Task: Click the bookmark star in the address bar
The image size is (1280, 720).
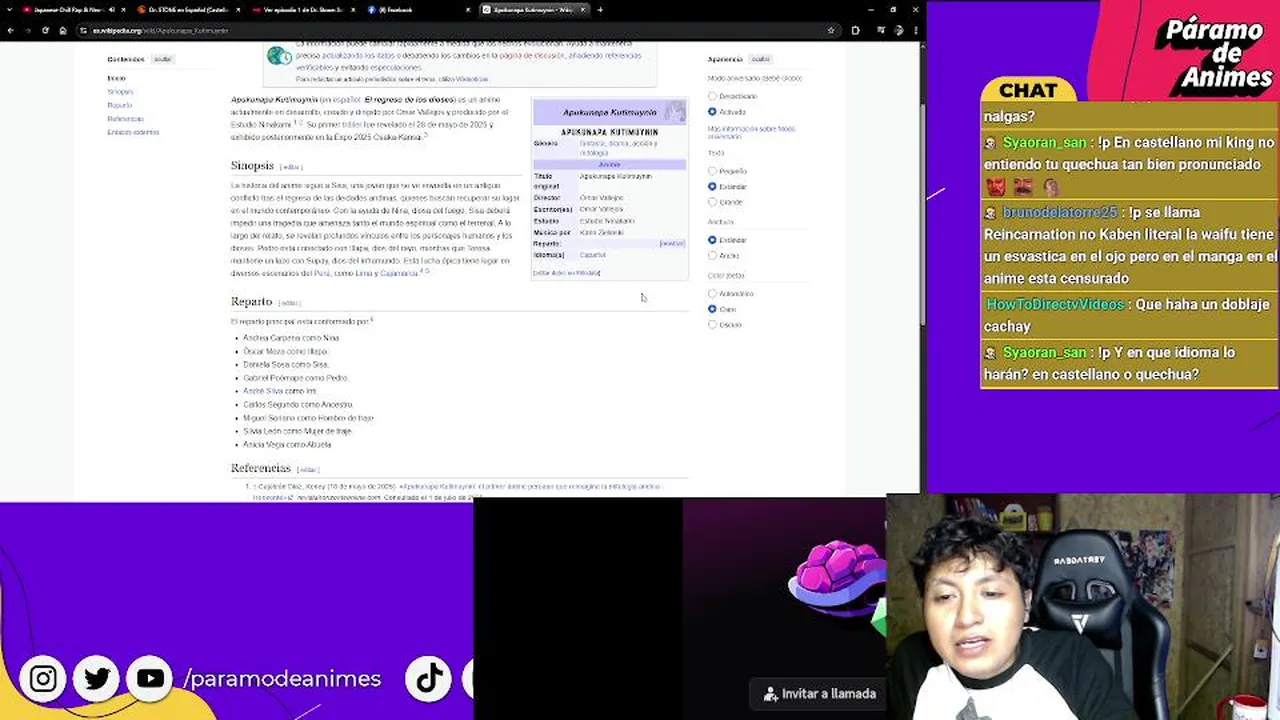Action: pyautogui.click(x=830, y=30)
